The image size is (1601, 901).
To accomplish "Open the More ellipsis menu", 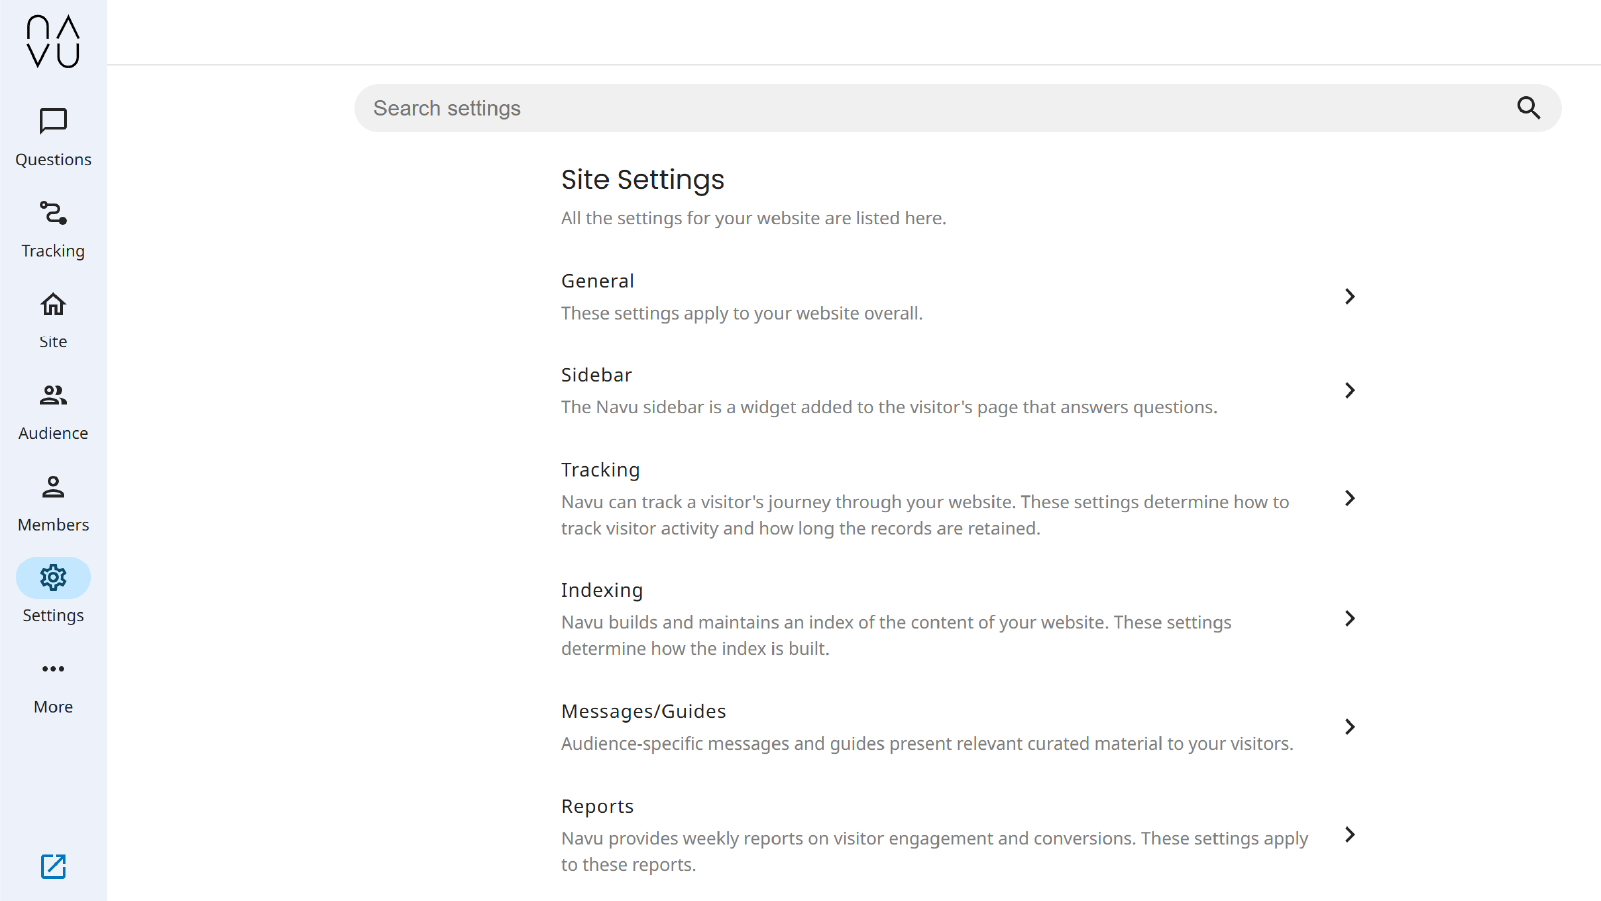I will pyautogui.click(x=53, y=669).
